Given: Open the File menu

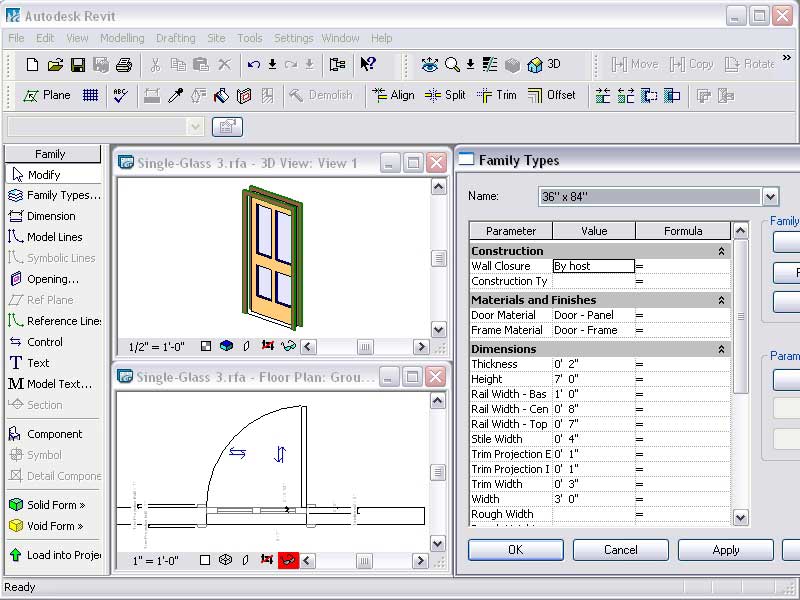Looking at the screenshot, I should tap(16, 38).
